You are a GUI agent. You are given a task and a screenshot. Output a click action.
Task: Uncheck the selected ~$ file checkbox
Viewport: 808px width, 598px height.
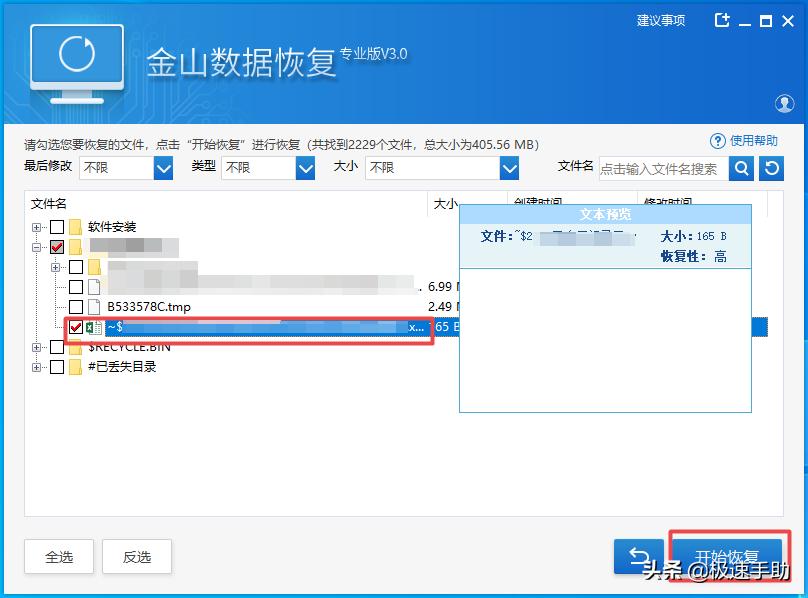click(77, 328)
